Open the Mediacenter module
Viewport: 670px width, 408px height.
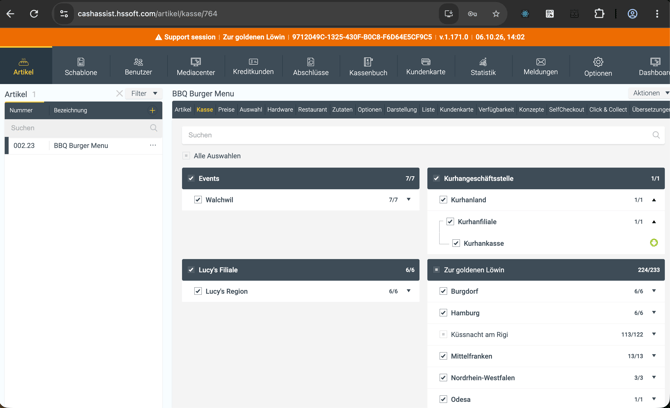click(x=196, y=67)
